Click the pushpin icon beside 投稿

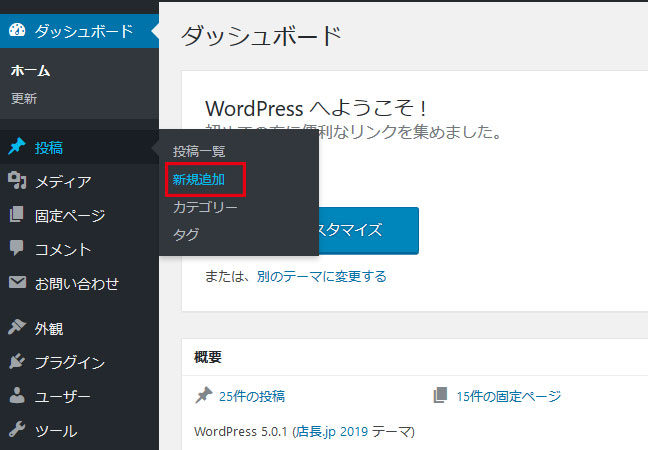pos(17,147)
